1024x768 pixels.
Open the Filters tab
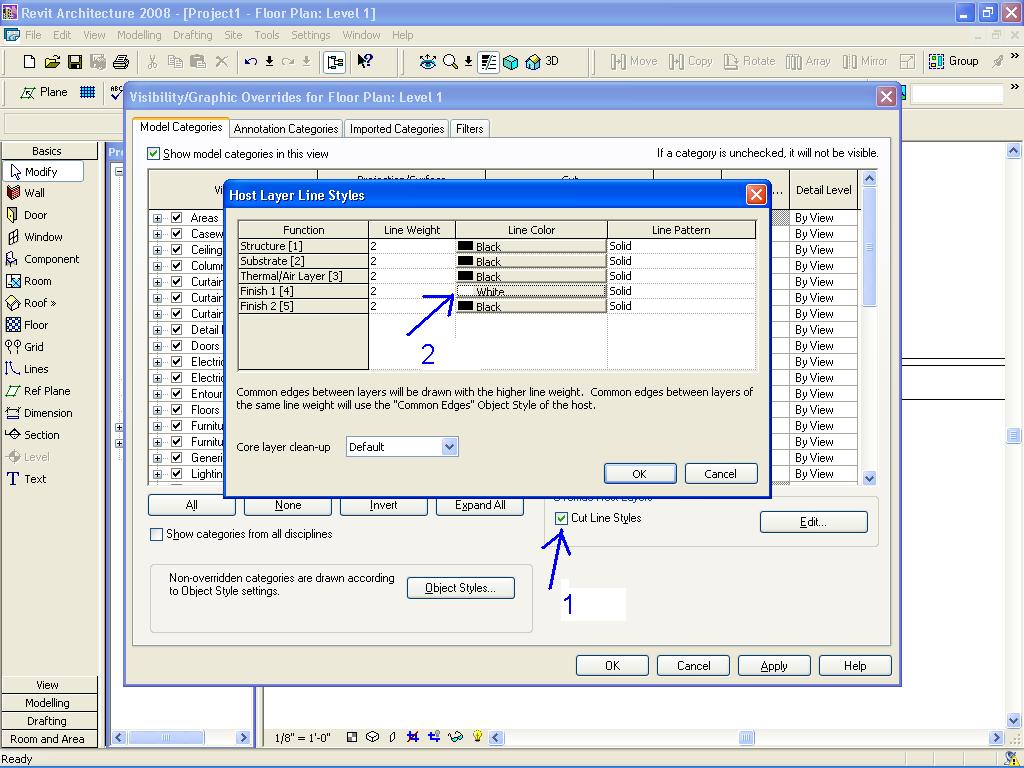pos(469,129)
